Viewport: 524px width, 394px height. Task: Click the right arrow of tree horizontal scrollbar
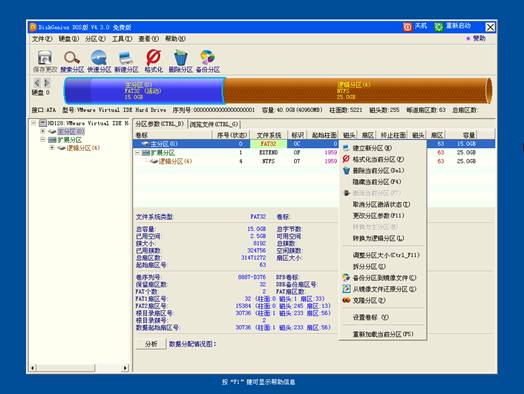click(x=125, y=368)
